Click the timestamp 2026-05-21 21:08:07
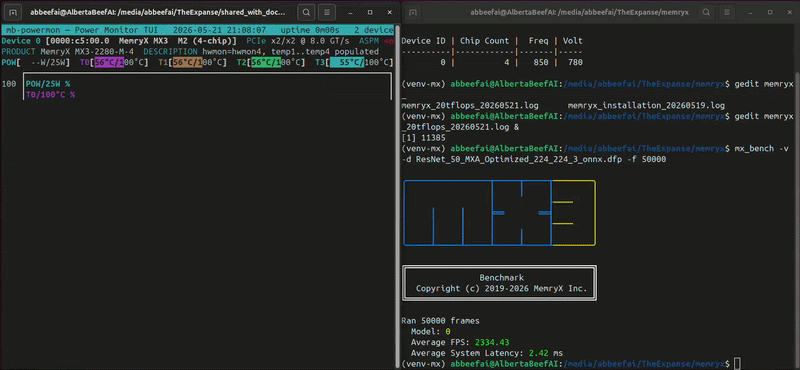This screenshot has height=370, width=800. 219,30
